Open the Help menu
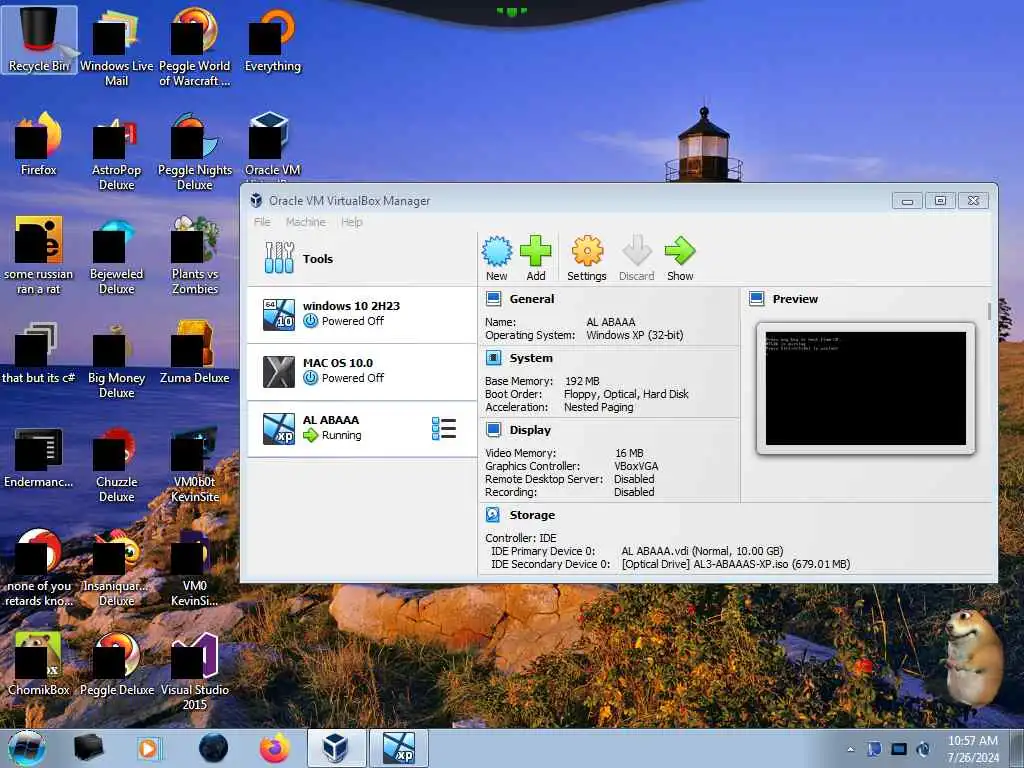The height and width of the screenshot is (768, 1024). [351, 222]
